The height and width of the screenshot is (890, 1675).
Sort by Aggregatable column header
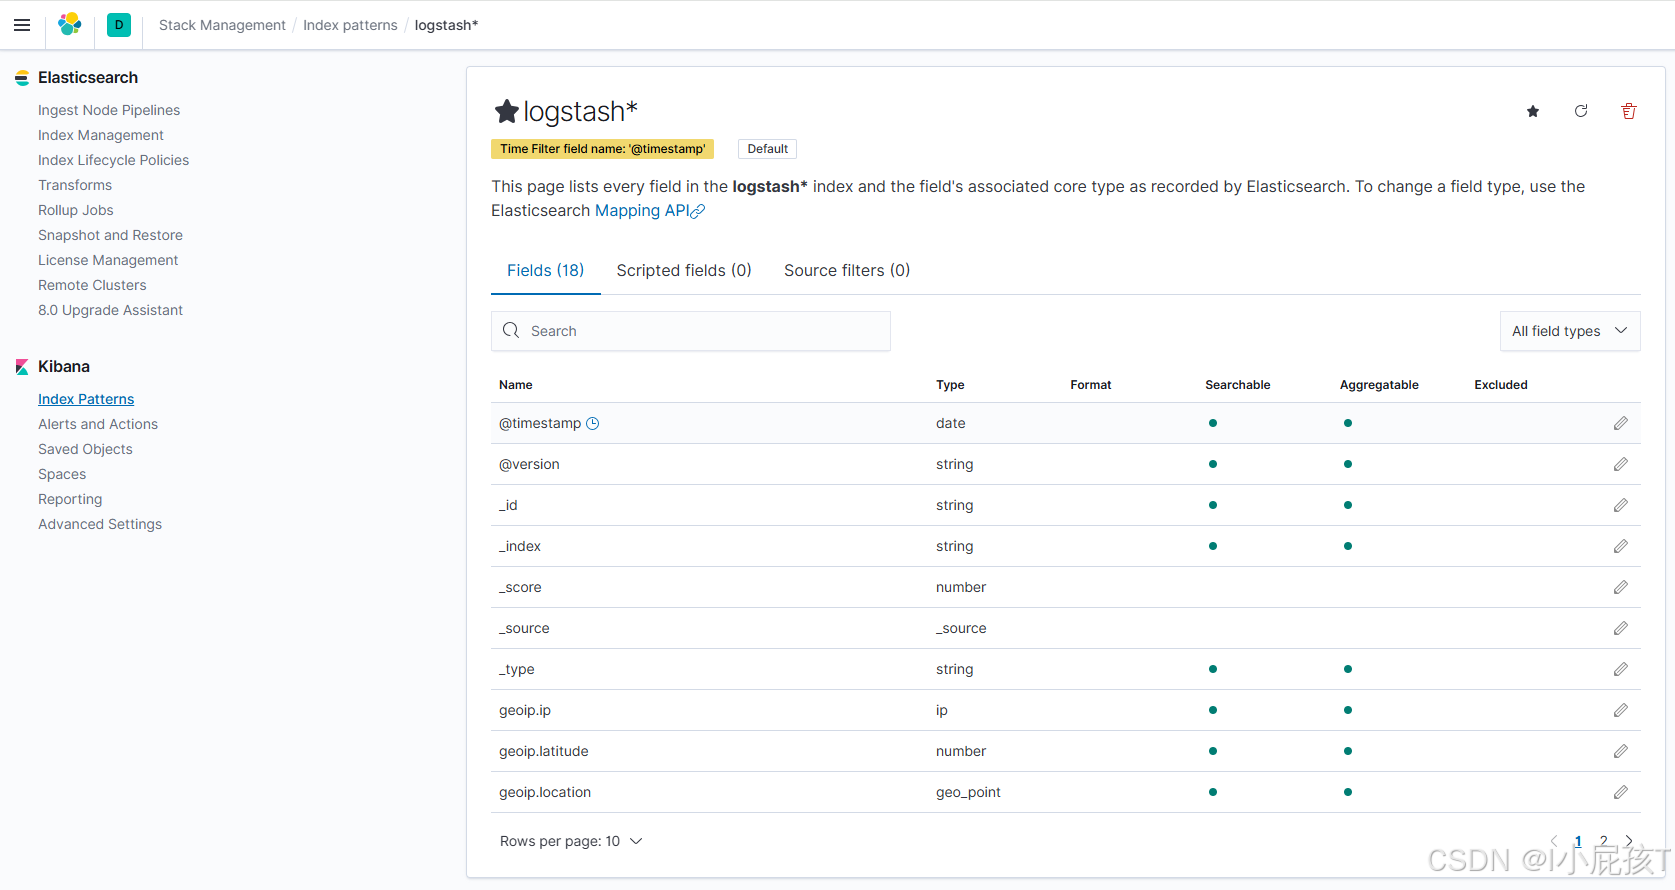1379,385
